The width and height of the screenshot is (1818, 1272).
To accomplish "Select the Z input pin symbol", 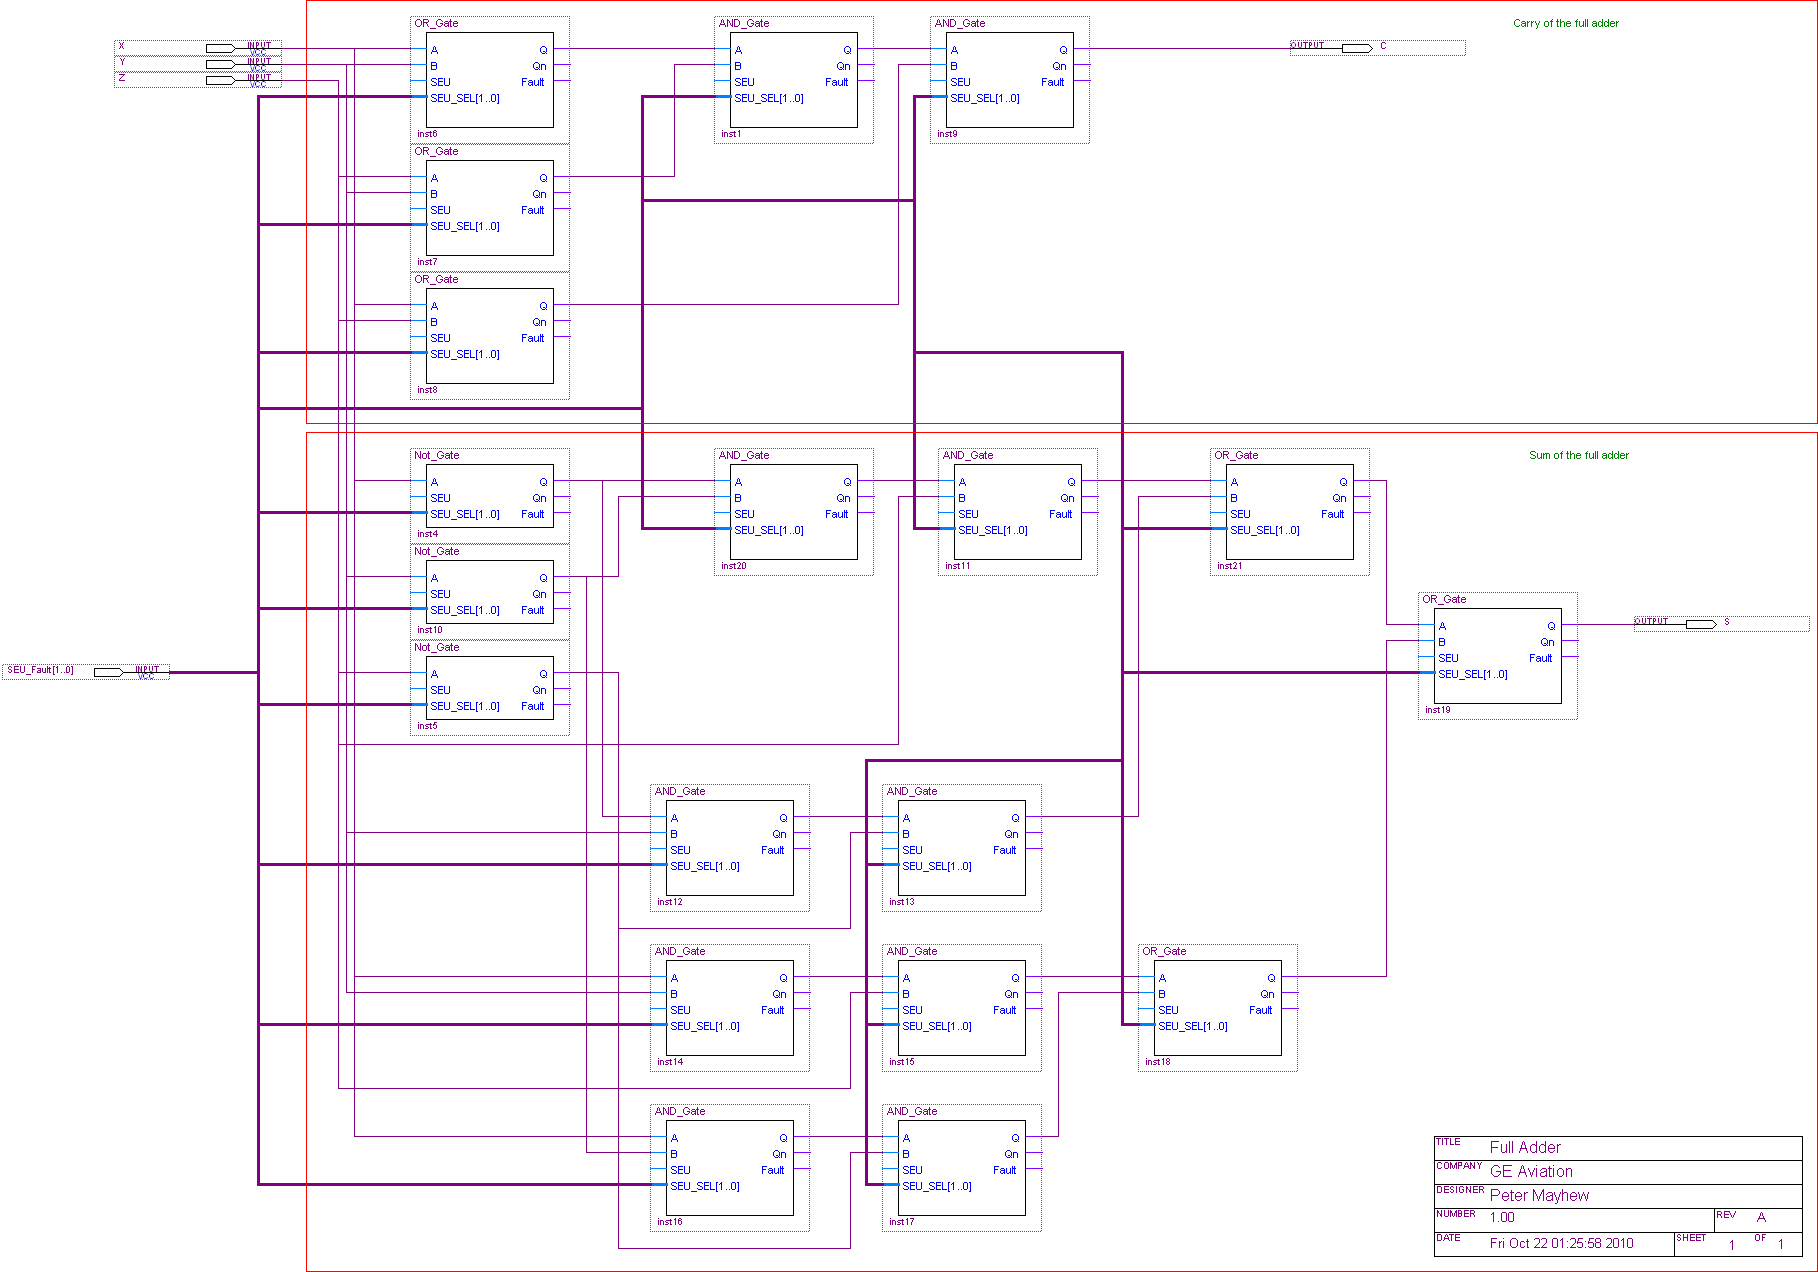I will [221, 80].
